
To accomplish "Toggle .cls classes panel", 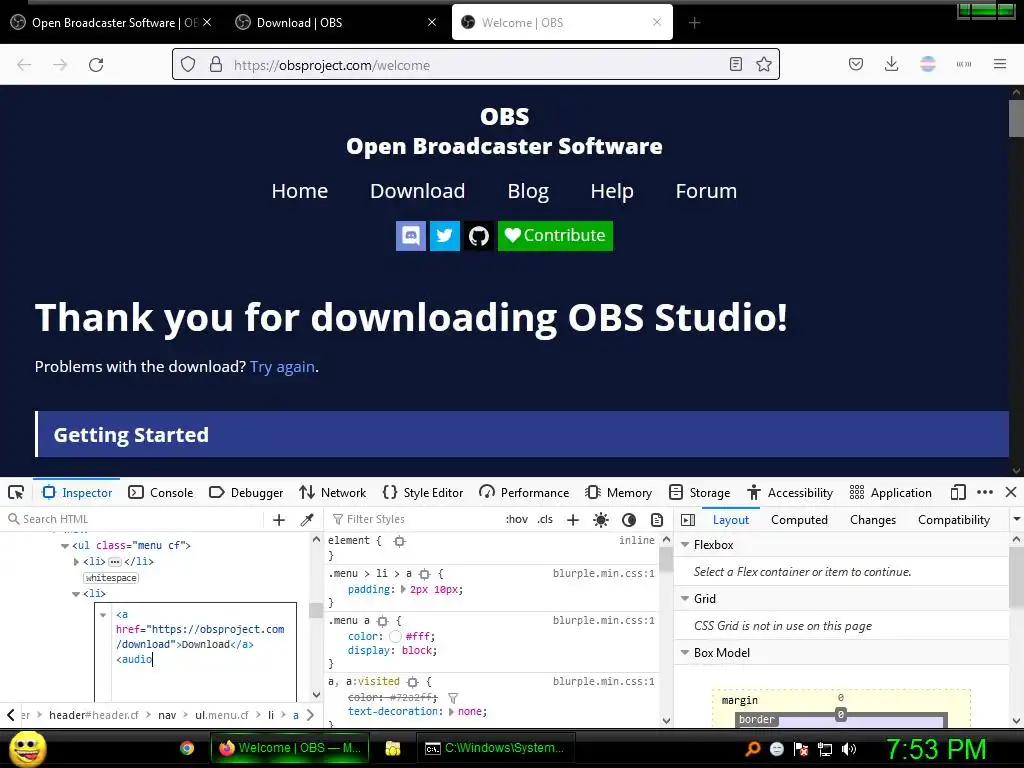I will [545, 519].
